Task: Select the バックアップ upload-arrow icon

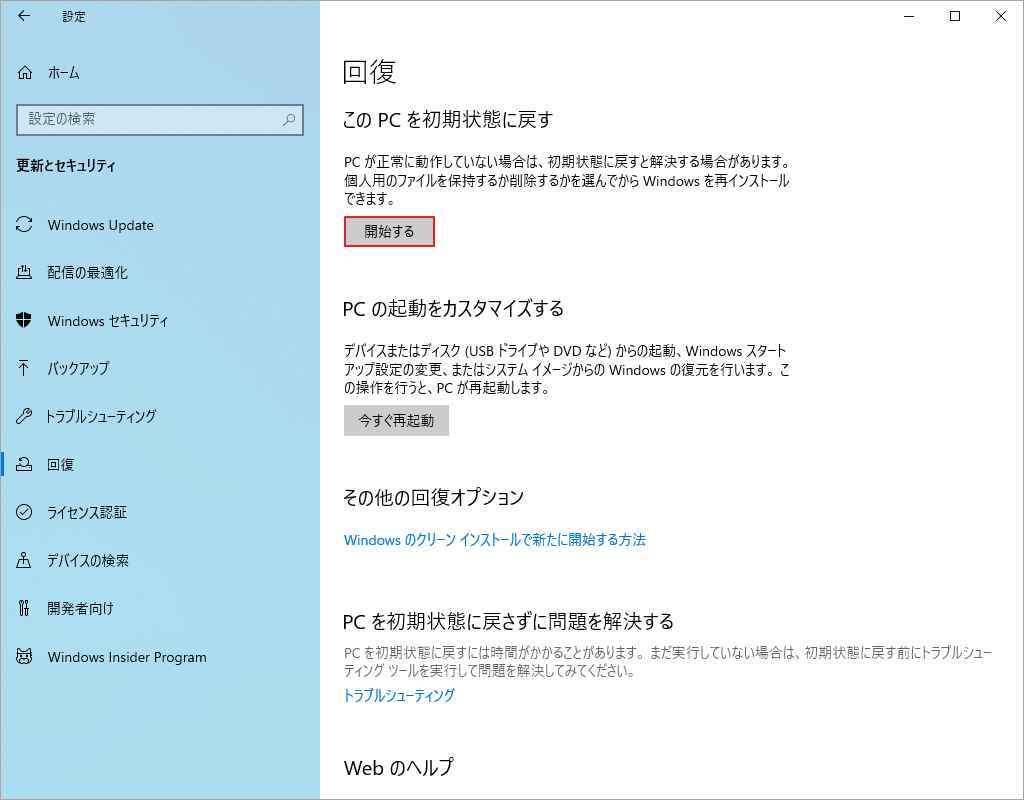Action: coord(26,369)
